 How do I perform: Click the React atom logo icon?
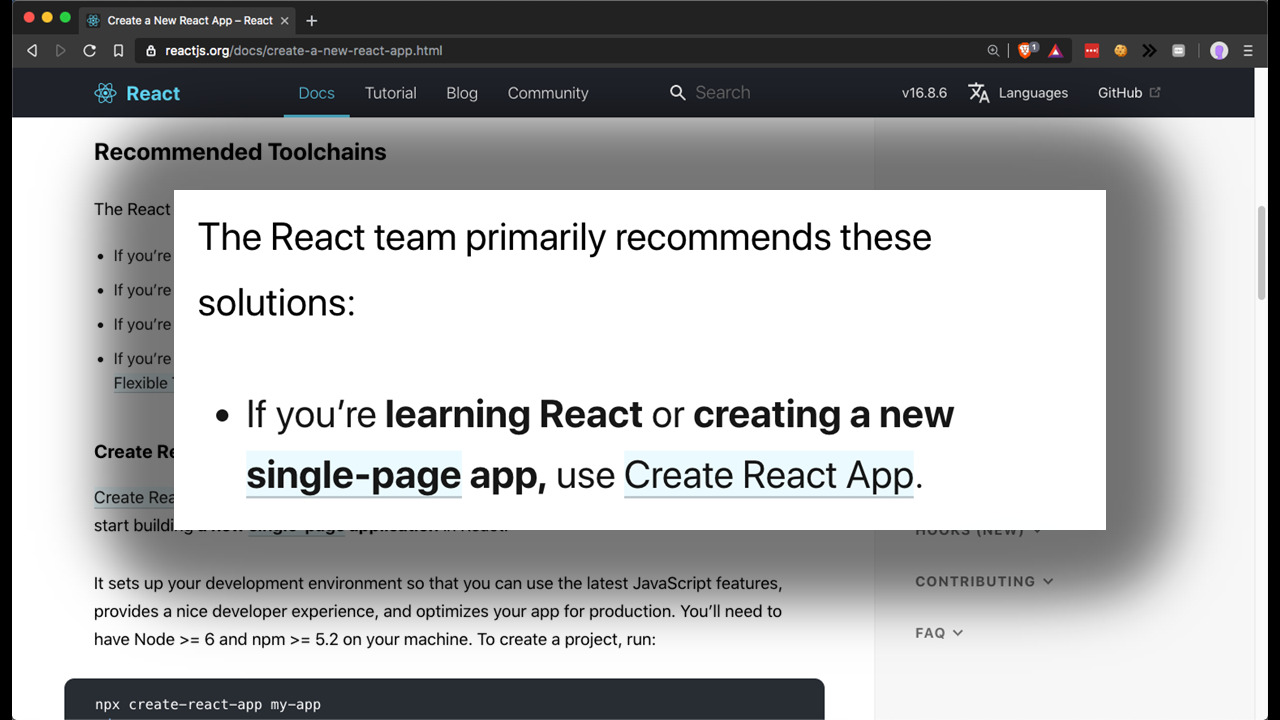105,93
